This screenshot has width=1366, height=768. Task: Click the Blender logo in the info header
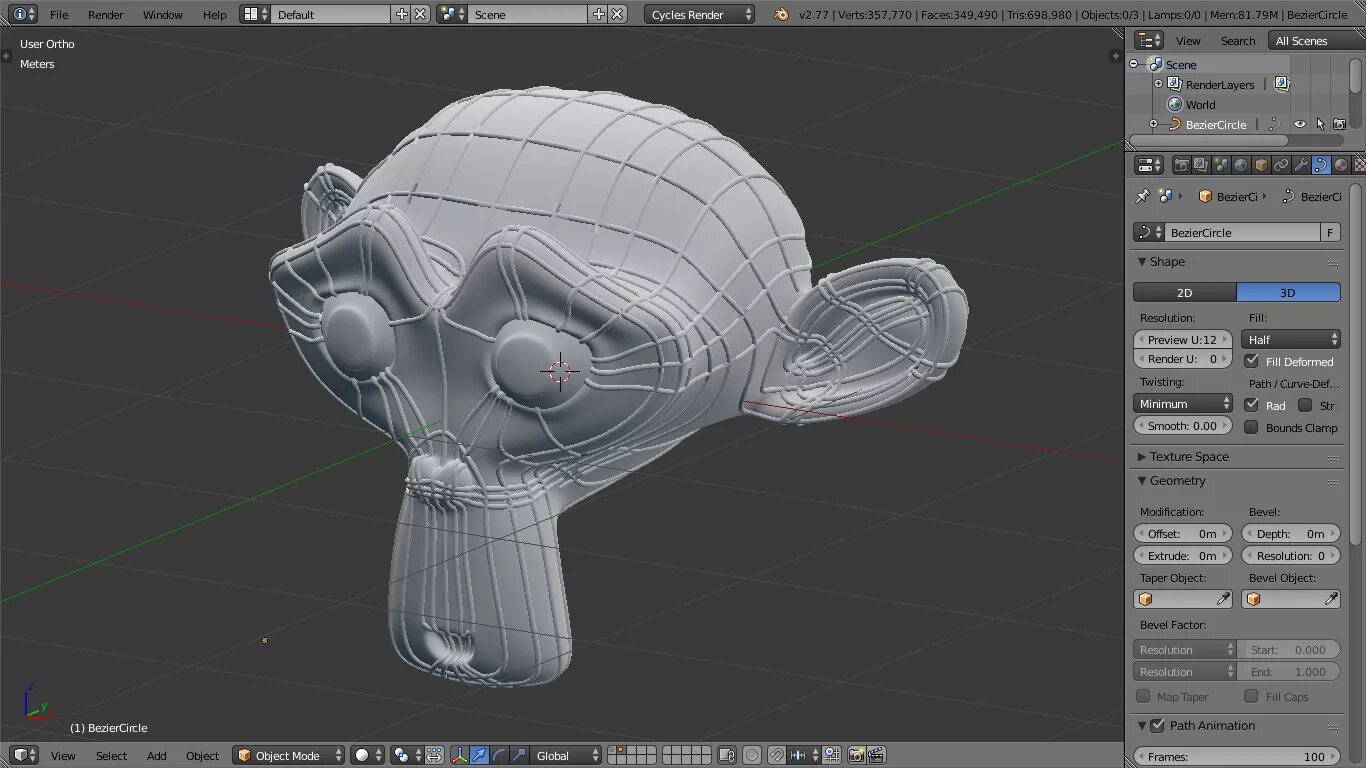click(x=780, y=14)
